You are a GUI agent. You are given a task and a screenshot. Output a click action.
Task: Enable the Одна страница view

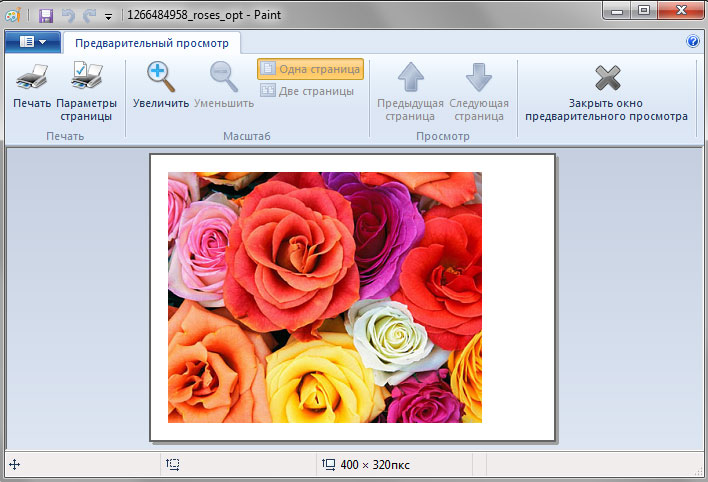point(310,69)
